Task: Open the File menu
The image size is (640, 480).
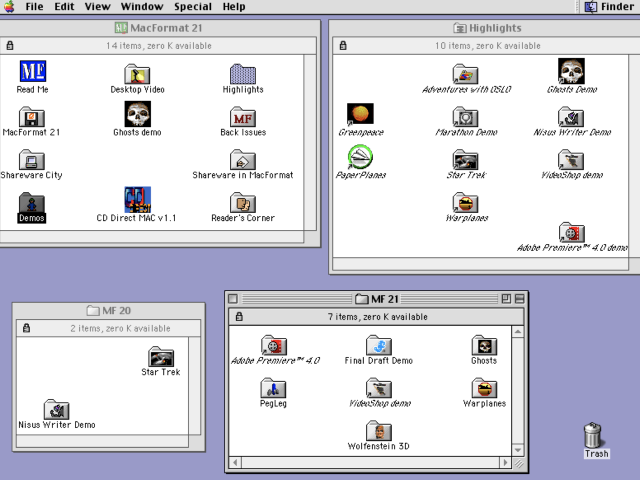Action: [x=34, y=7]
